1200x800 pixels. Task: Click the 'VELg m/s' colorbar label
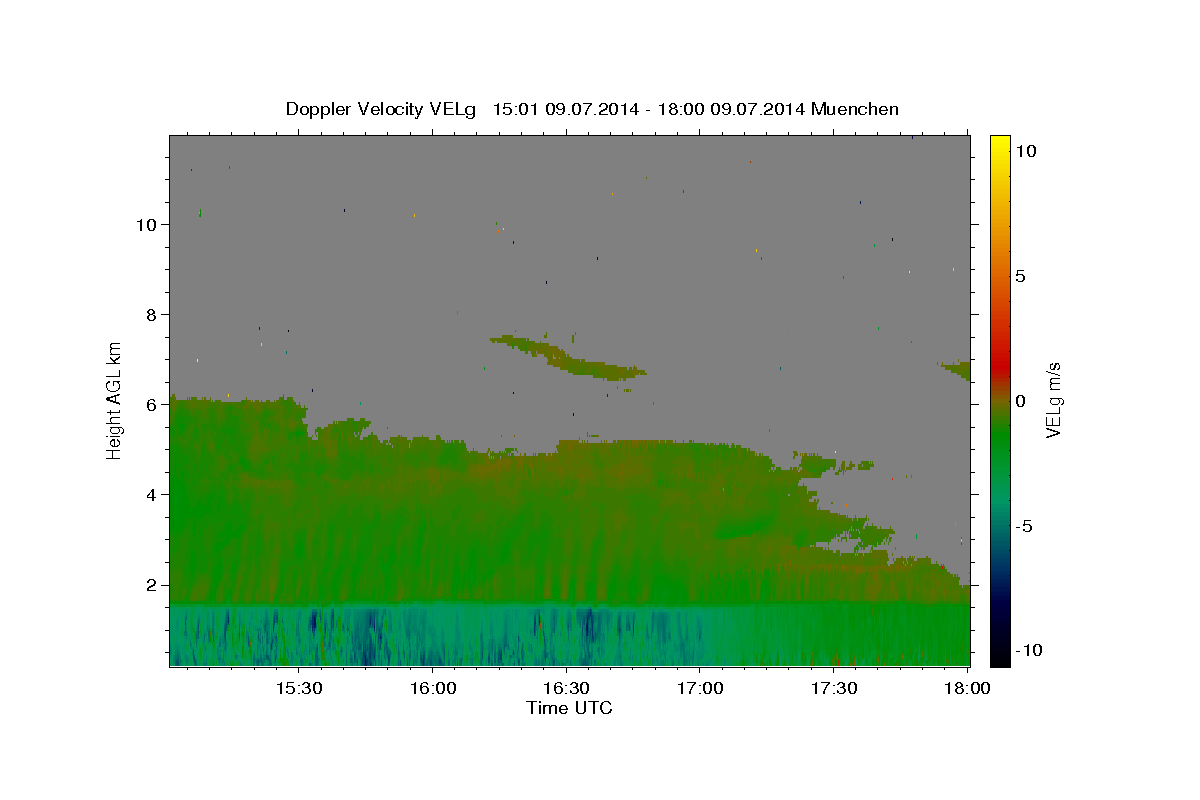coord(1053,400)
